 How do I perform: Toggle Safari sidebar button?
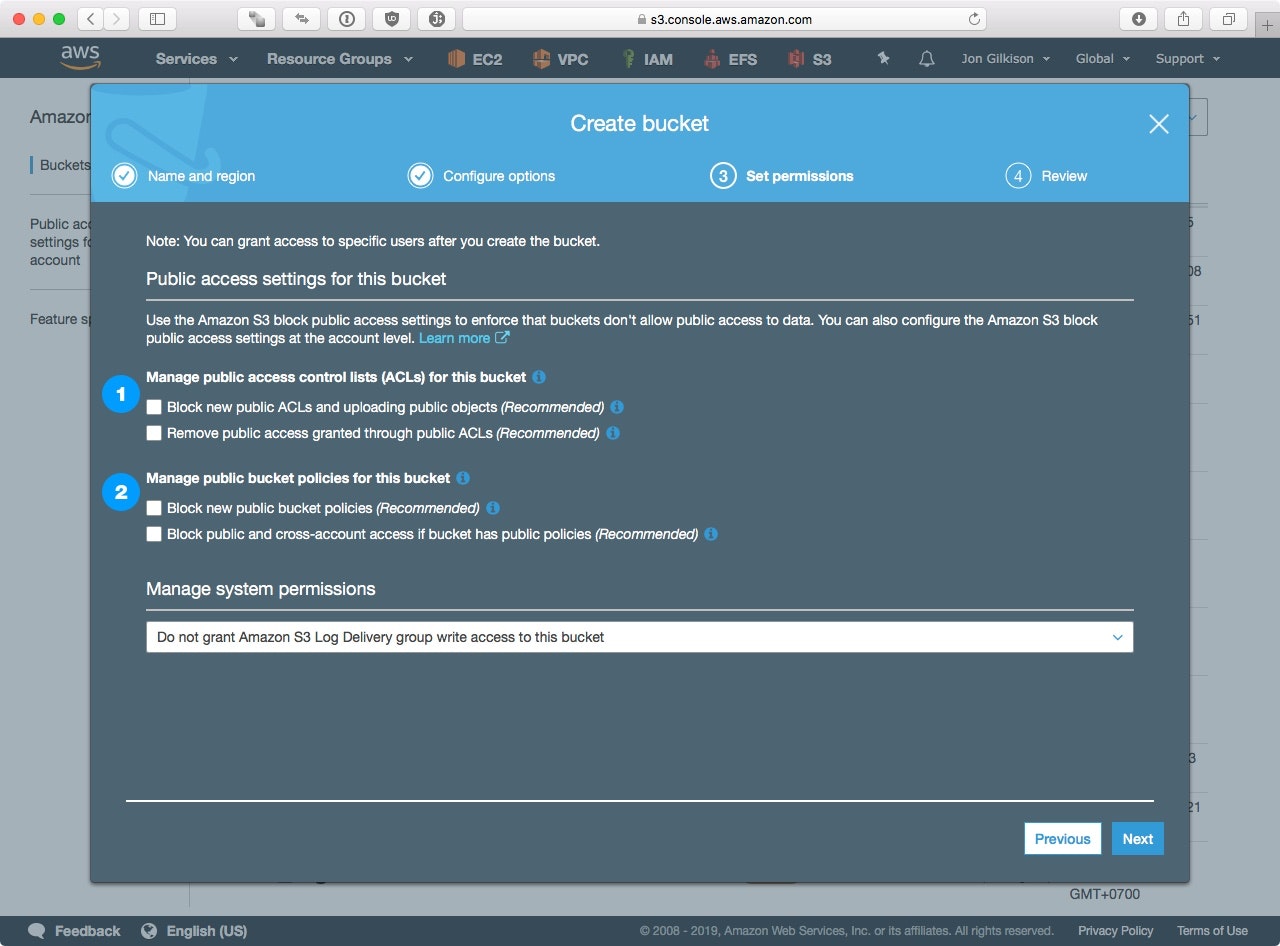157,19
